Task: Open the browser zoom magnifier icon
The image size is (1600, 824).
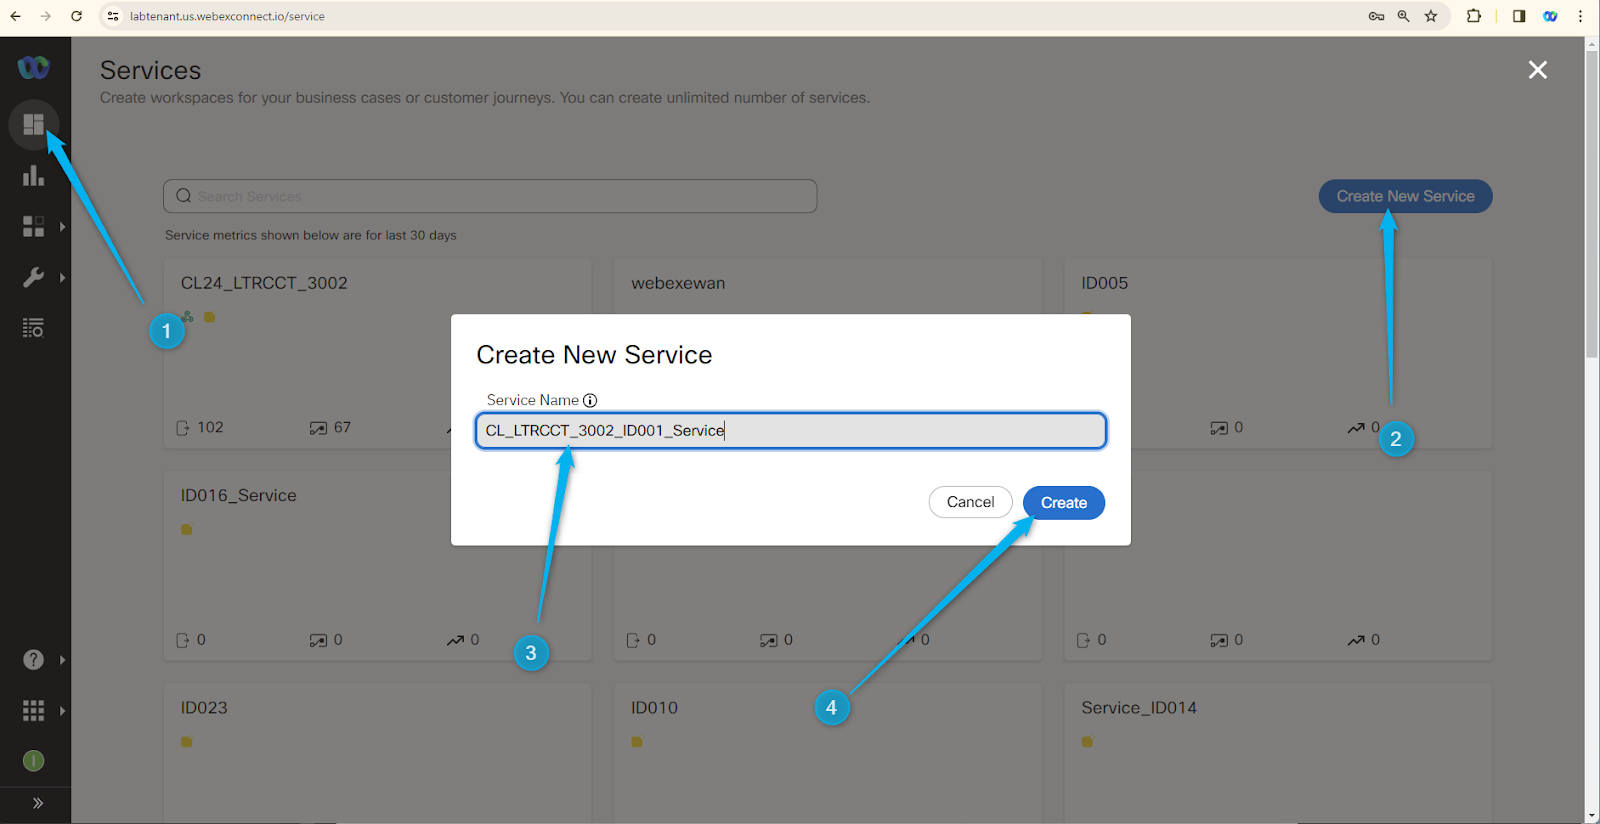Action: (1403, 16)
